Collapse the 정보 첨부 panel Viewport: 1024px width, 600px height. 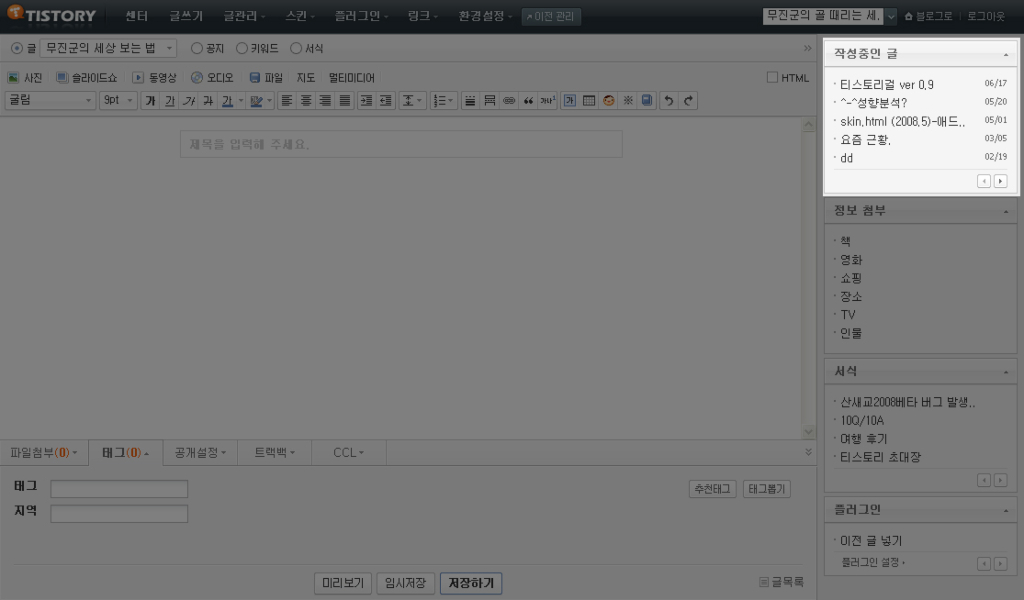(1006, 212)
